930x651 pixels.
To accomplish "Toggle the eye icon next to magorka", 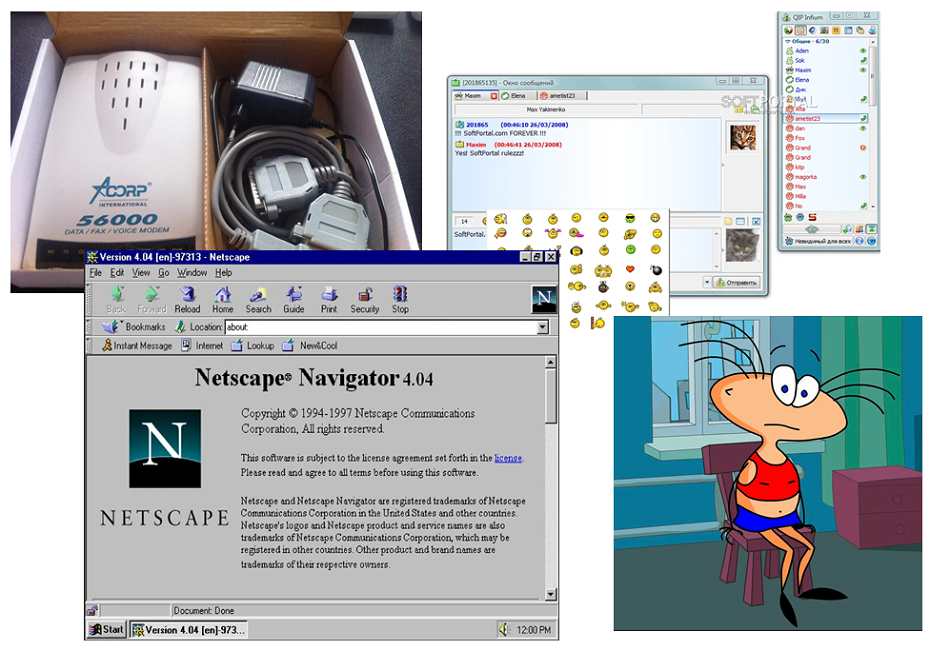I will pos(863,177).
